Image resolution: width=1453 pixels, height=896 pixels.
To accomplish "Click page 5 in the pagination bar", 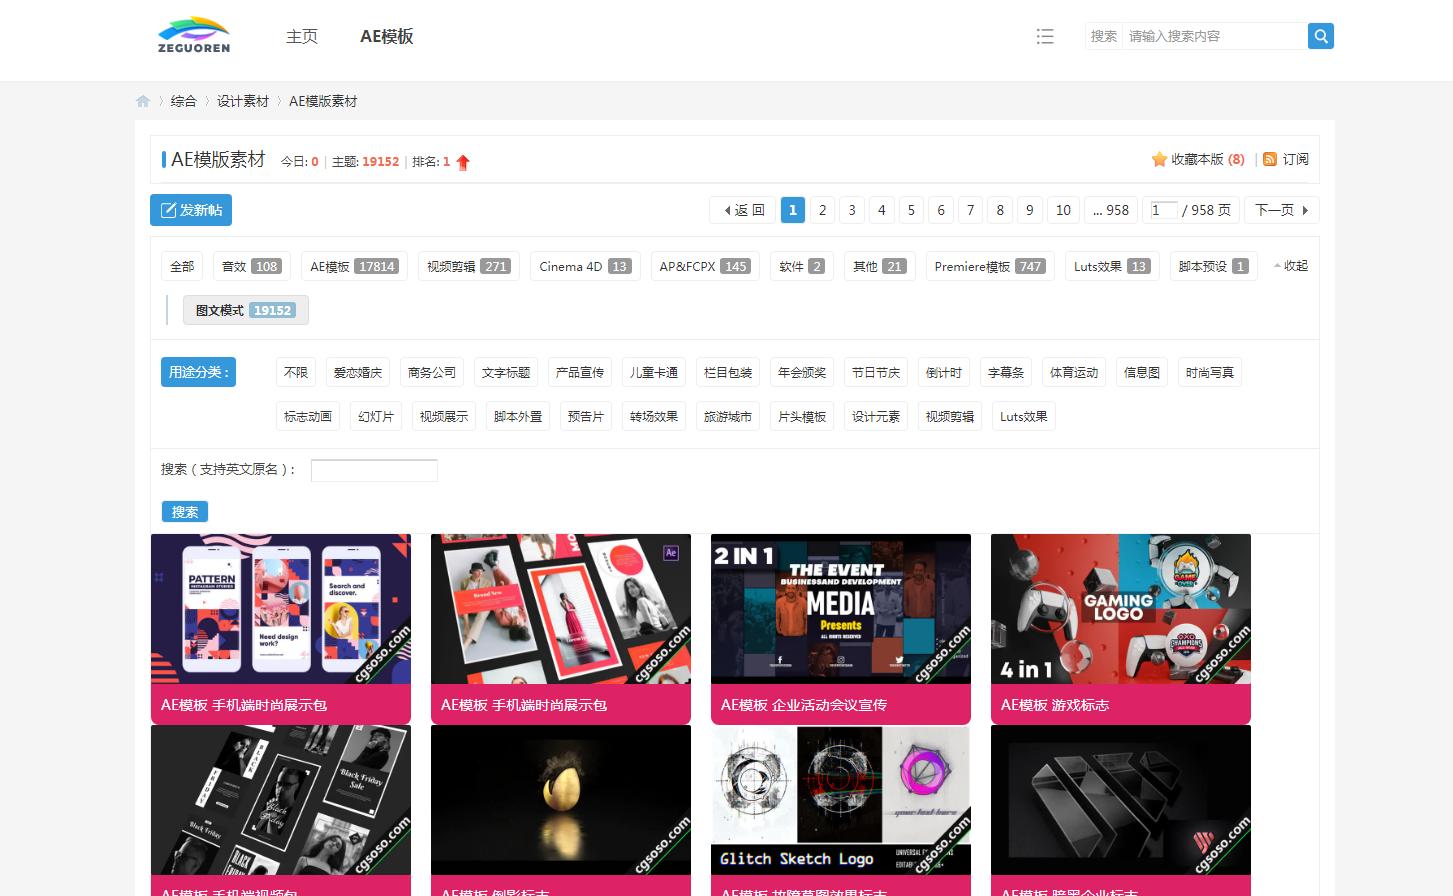I will coord(911,210).
